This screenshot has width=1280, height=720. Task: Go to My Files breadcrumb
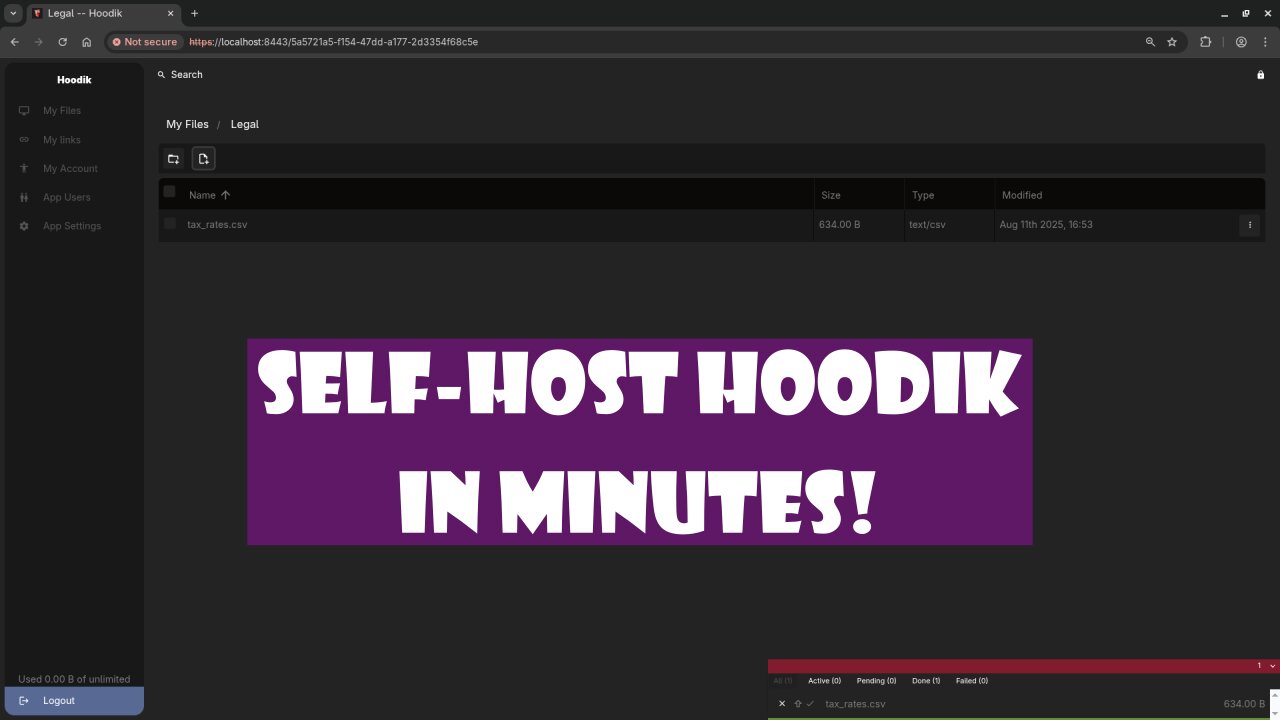(x=187, y=124)
